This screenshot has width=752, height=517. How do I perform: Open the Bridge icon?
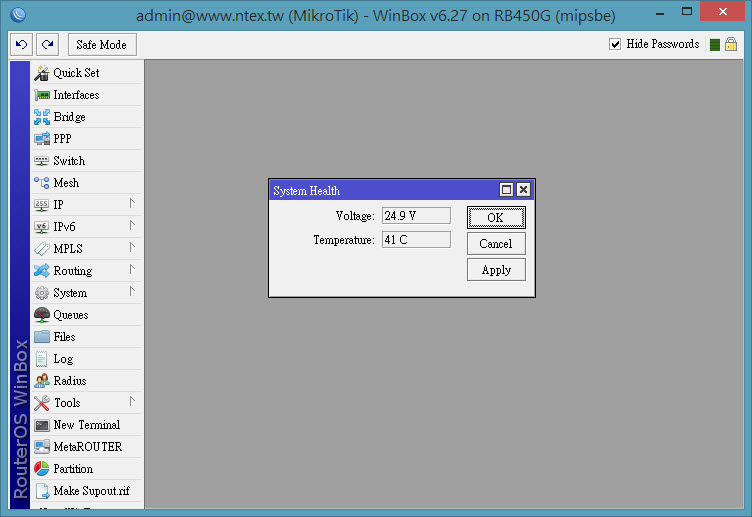(42, 117)
